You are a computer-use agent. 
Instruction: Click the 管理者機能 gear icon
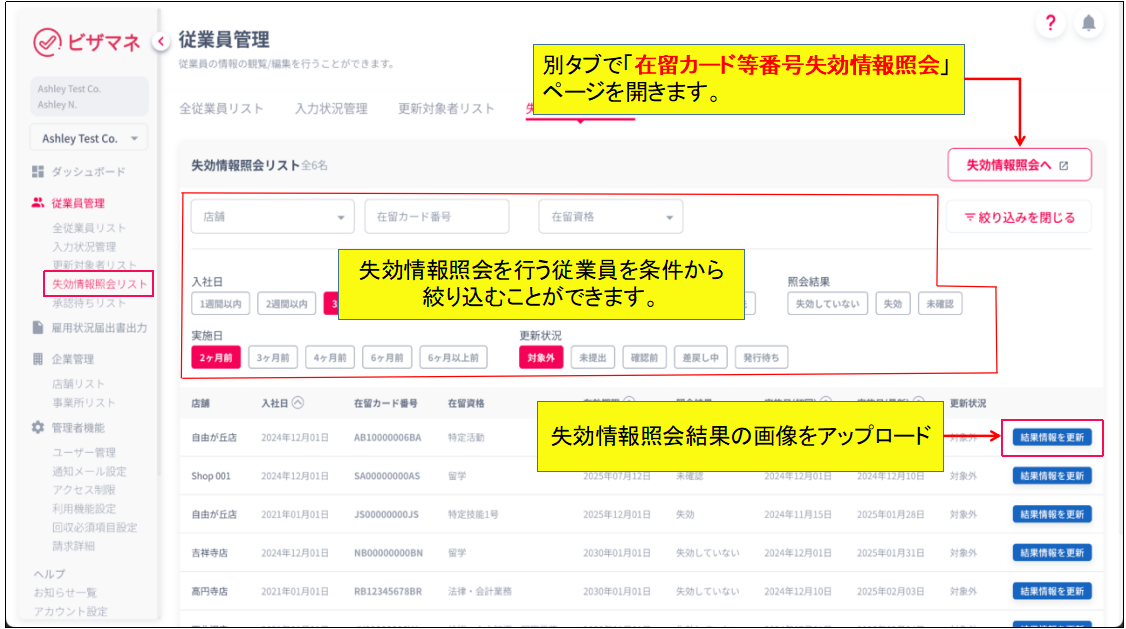(x=38, y=427)
